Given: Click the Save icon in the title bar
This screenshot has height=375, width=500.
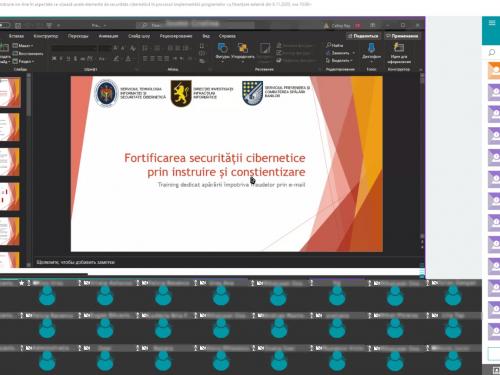Looking at the screenshot, I should pos(18,25).
